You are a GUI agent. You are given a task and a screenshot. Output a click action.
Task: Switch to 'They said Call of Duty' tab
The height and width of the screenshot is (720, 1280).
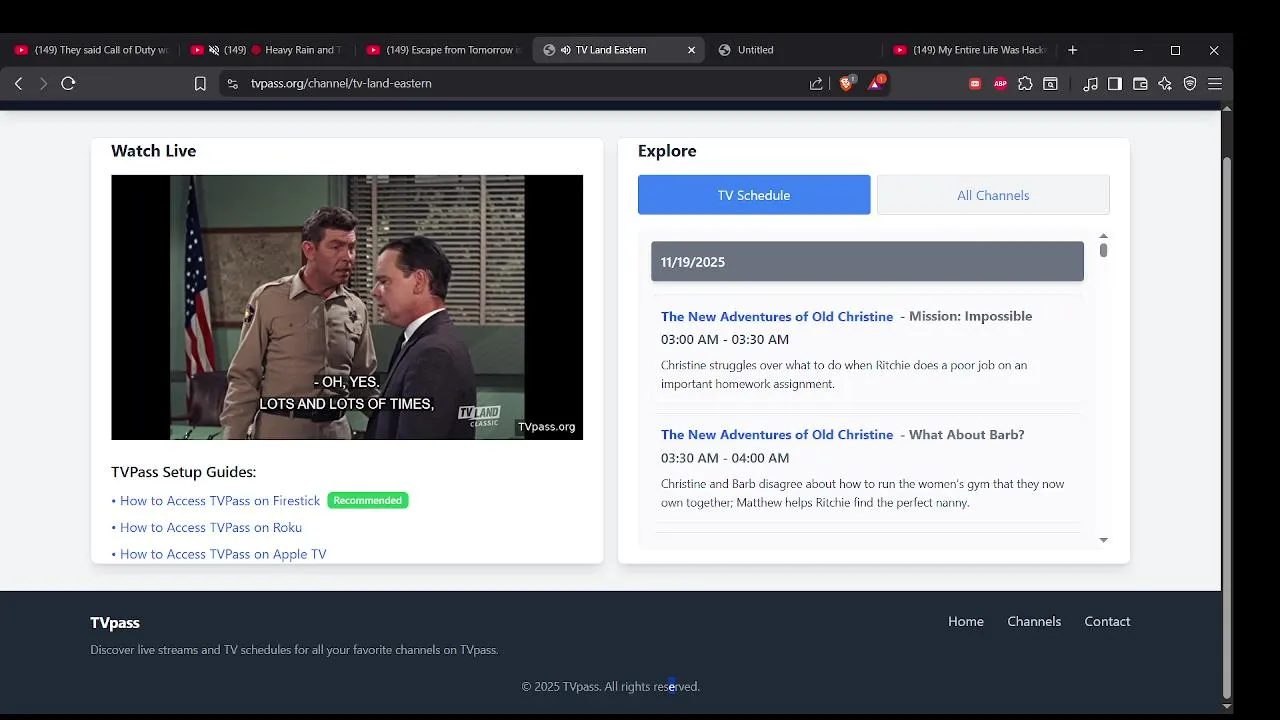point(90,50)
